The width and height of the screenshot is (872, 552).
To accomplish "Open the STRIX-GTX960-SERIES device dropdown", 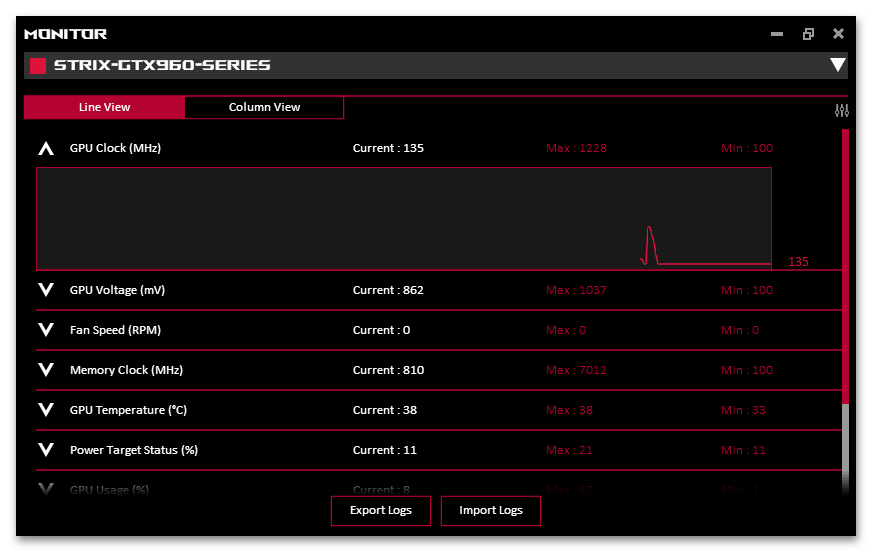I will click(x=837, y=66).
